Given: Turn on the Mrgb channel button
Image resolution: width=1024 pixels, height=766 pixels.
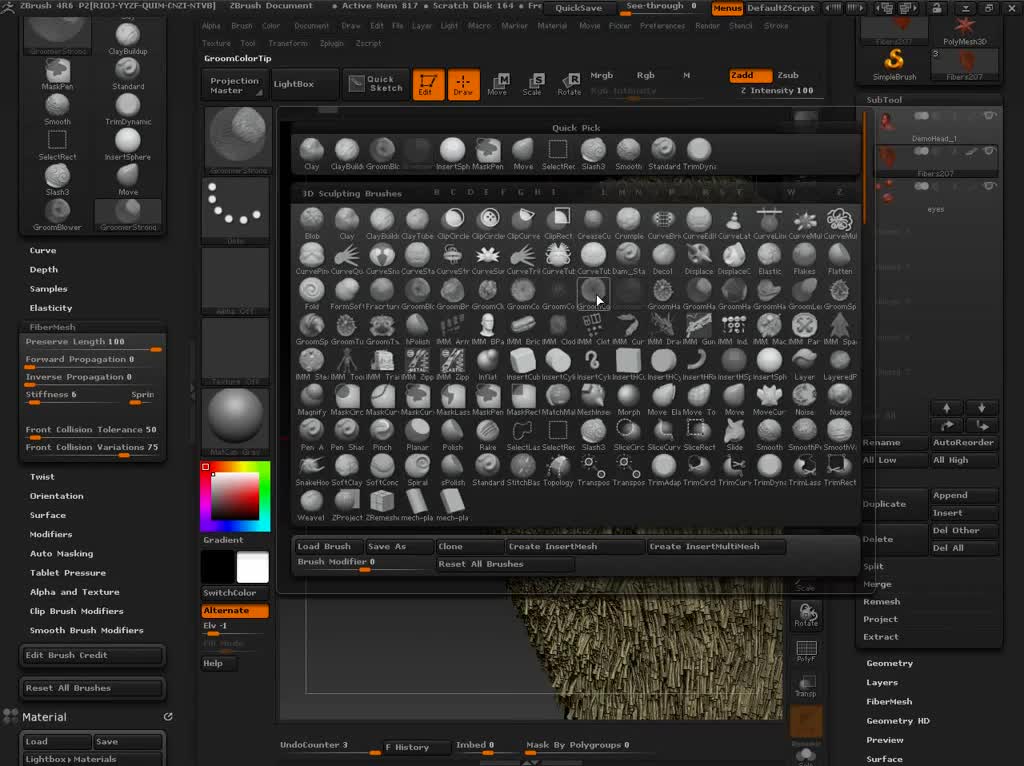Looking at the screenshot, I should pos(601,75).
